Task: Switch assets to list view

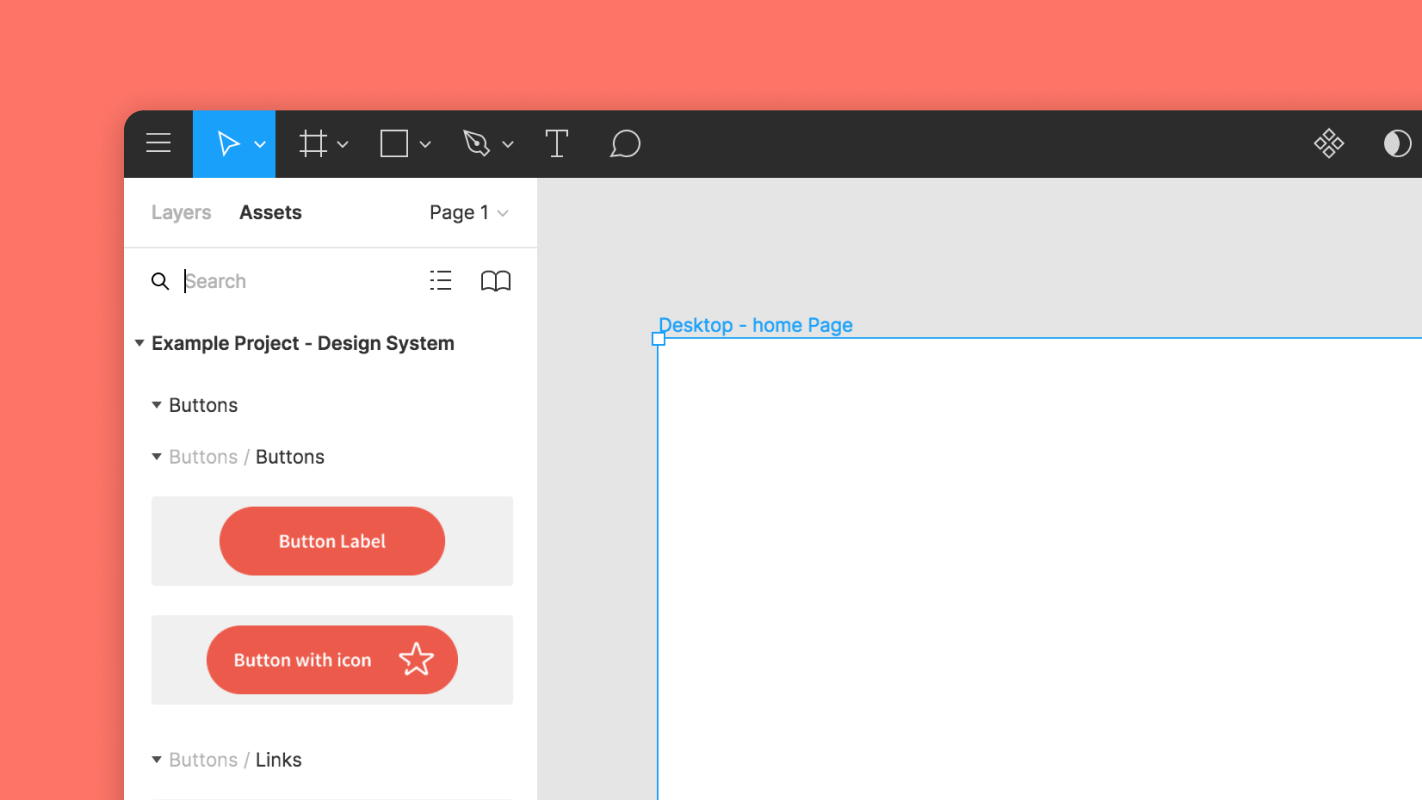Action: pyautogui.click(x=441, y=281)
